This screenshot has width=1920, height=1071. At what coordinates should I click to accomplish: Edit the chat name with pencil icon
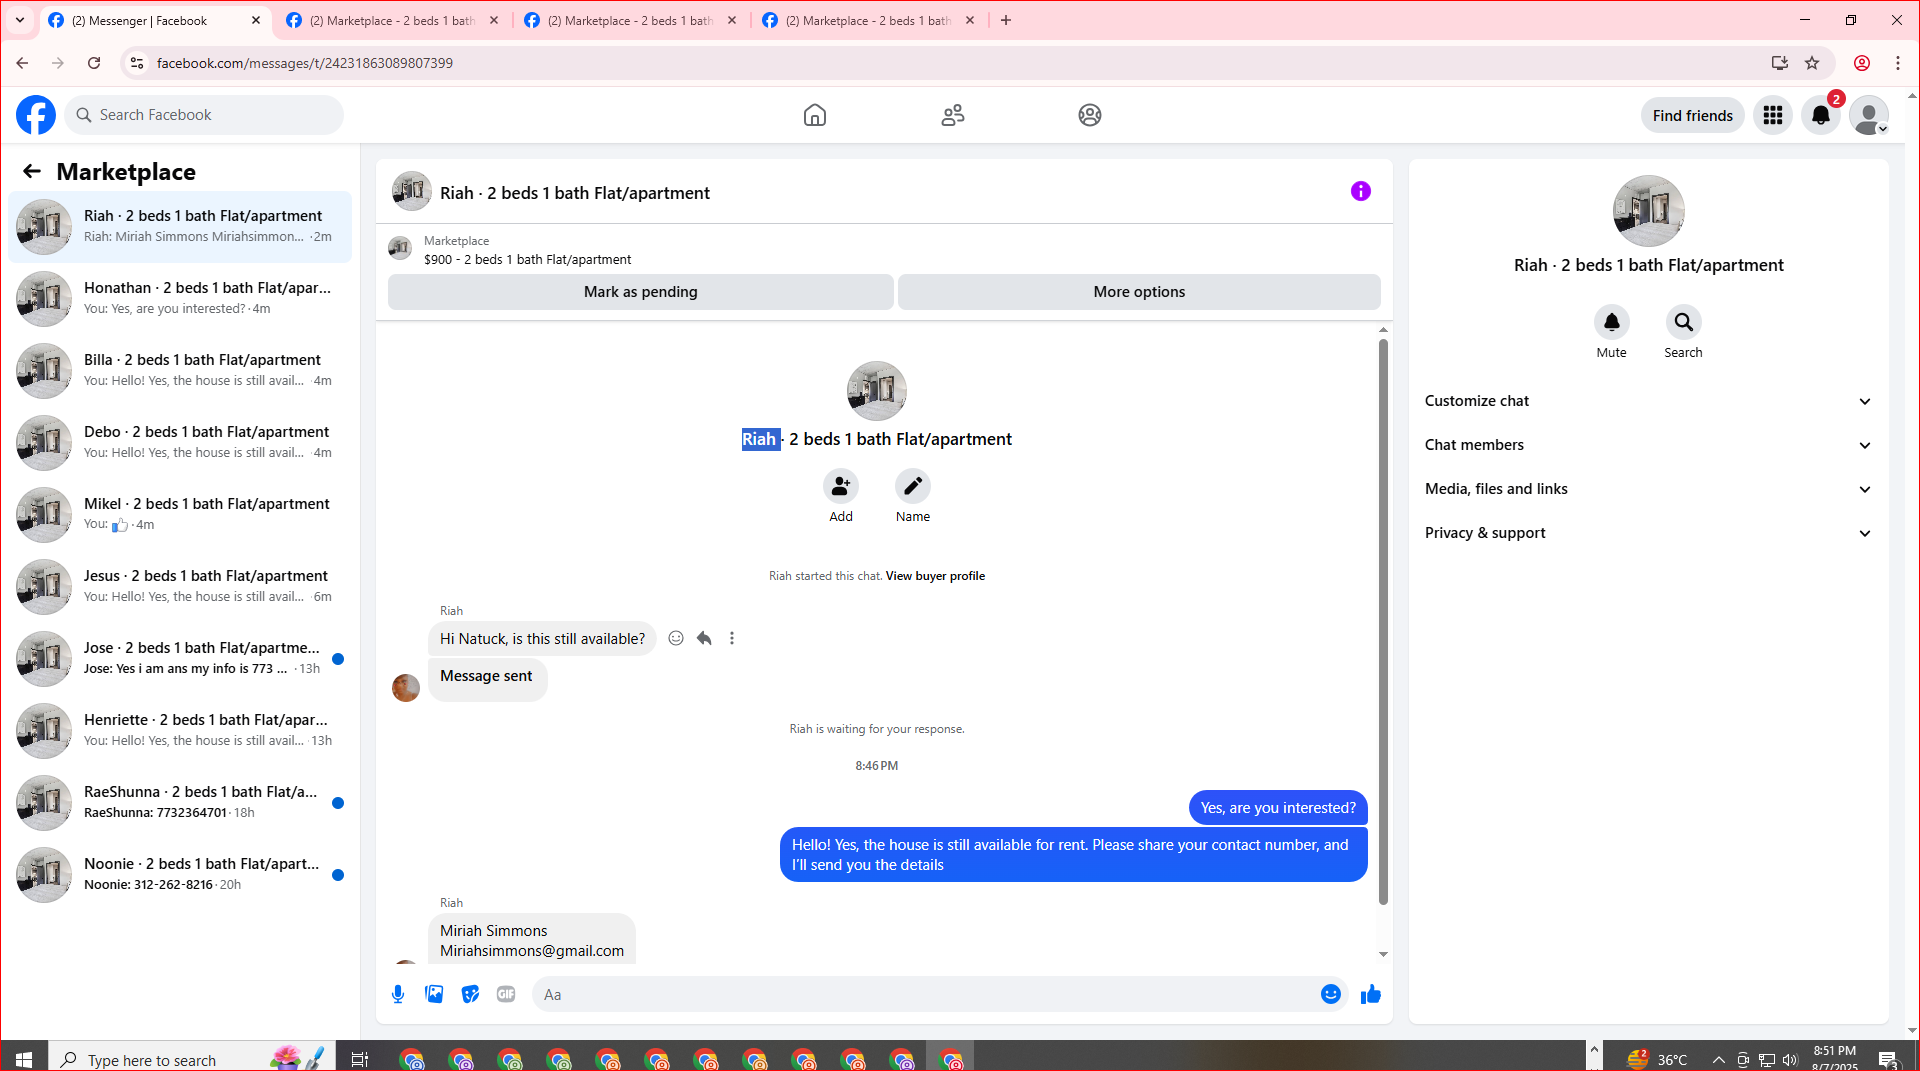pyautogui.click(x=913, y=486)
